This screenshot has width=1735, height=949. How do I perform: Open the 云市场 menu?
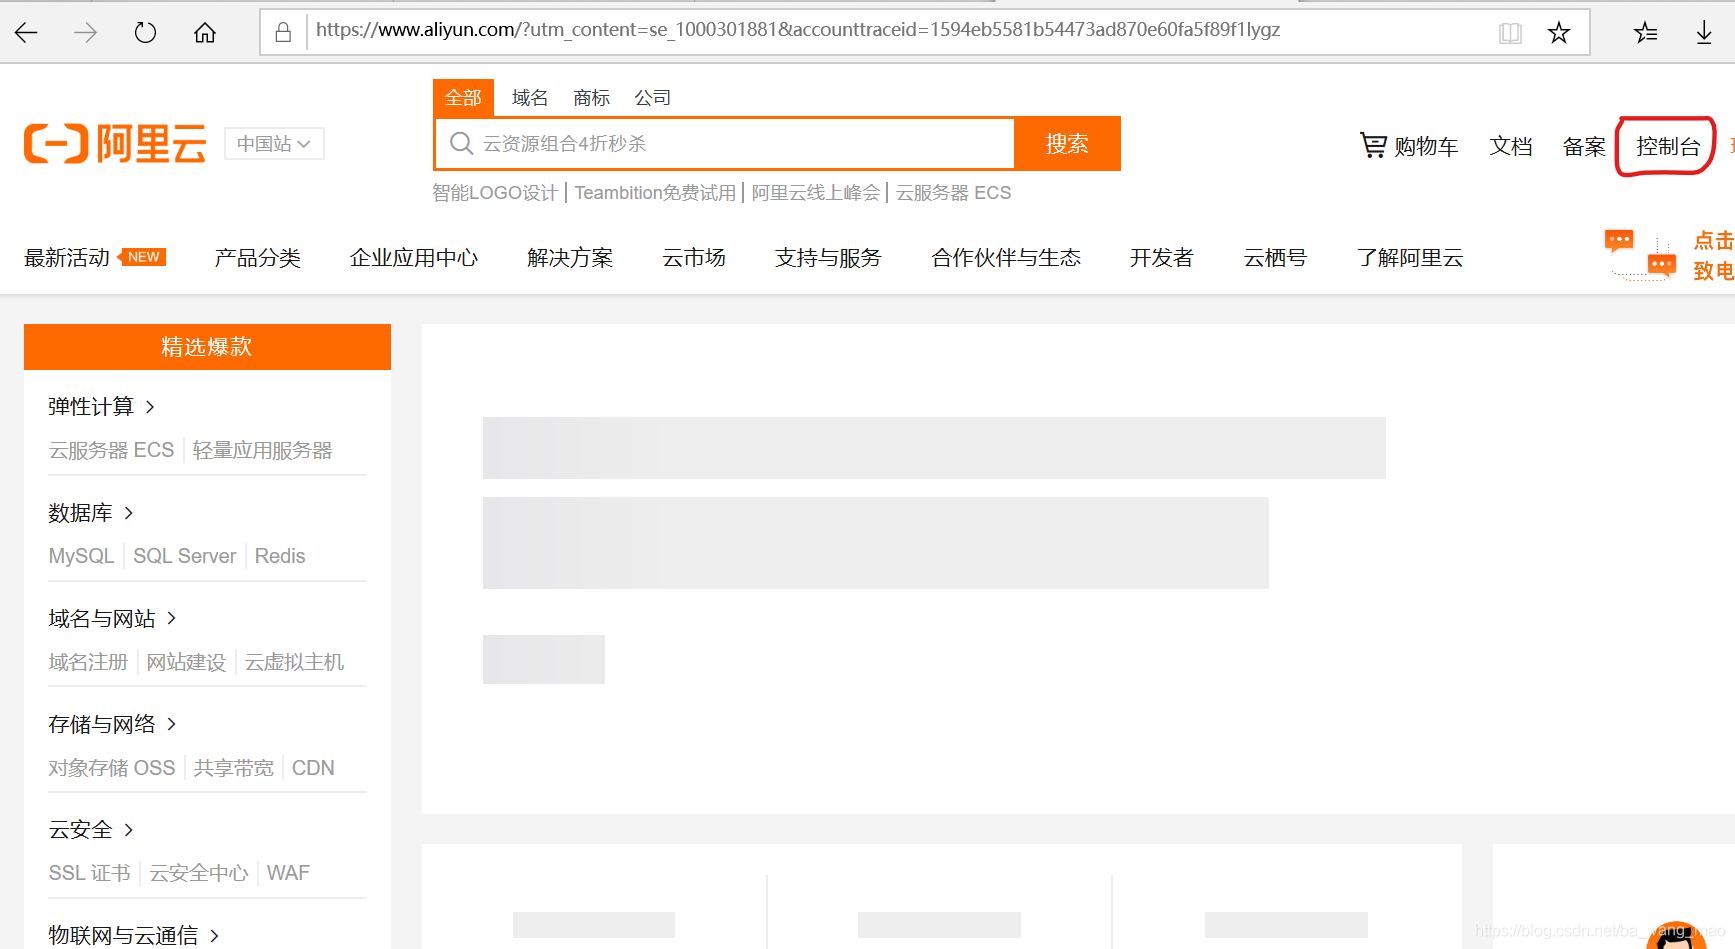click(x=694, y=258)
